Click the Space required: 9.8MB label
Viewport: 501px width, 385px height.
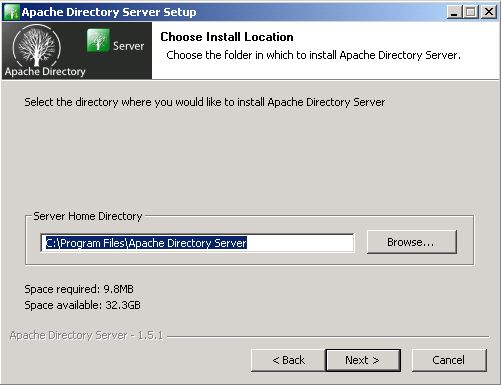[x=79, y=289]
